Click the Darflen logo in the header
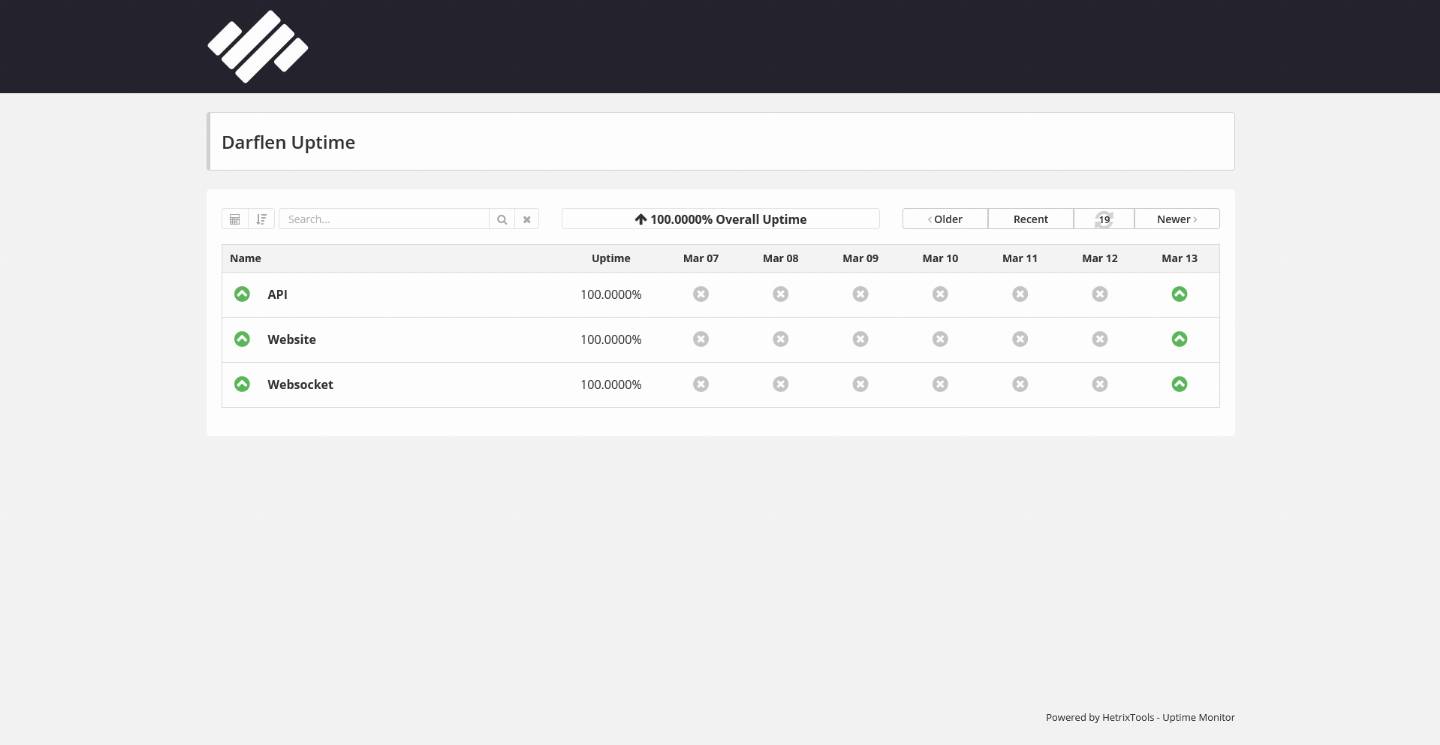The width and height of the screenshot is (1440, 745). pyautogui.click(x=257, y=46)
